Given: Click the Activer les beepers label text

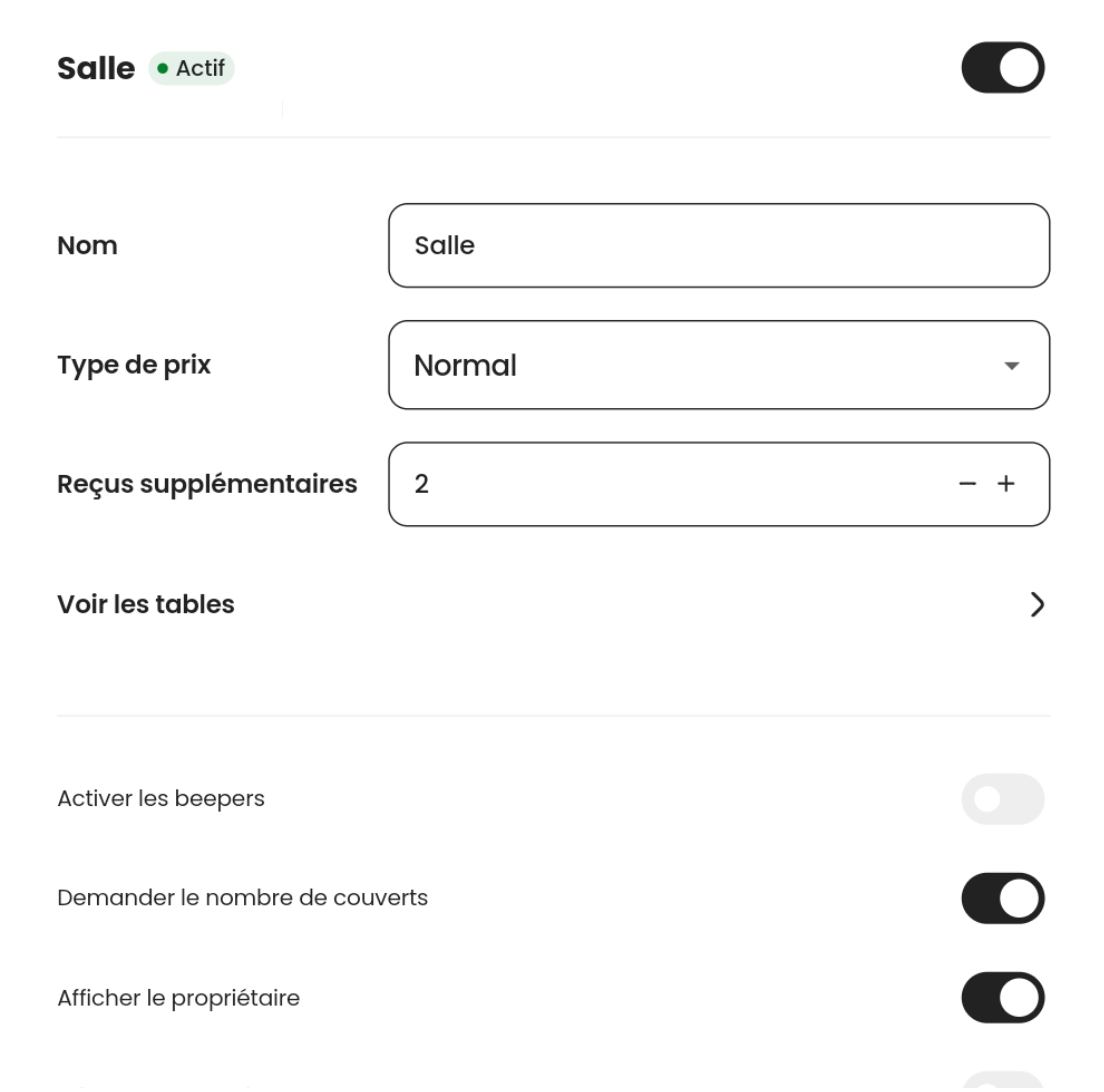Looking at the screenshot, I should point(161,799).
